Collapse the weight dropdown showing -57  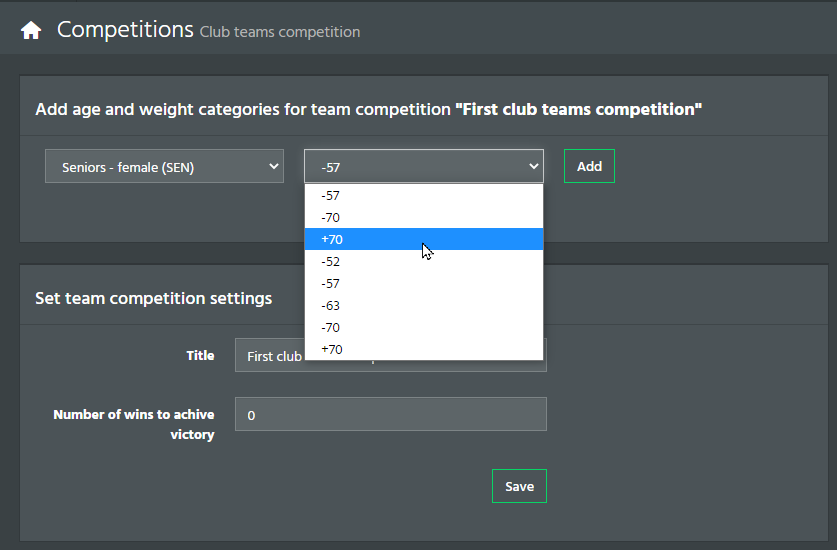click(x=424, y=166)
